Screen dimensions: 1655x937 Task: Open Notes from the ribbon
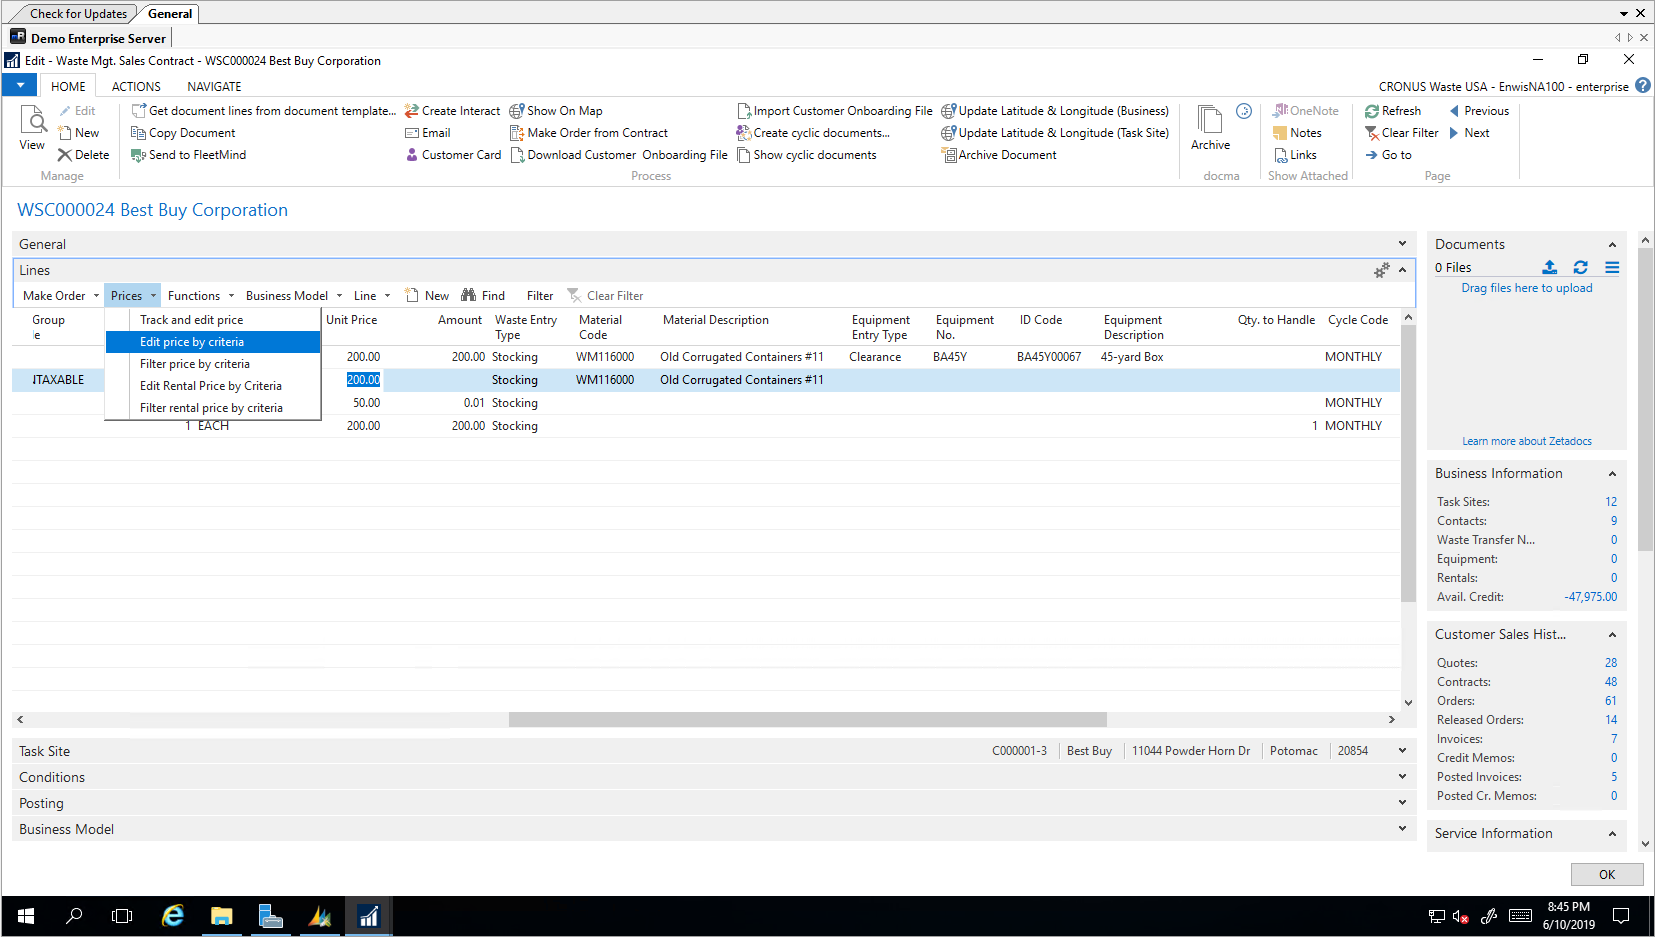1297,133
